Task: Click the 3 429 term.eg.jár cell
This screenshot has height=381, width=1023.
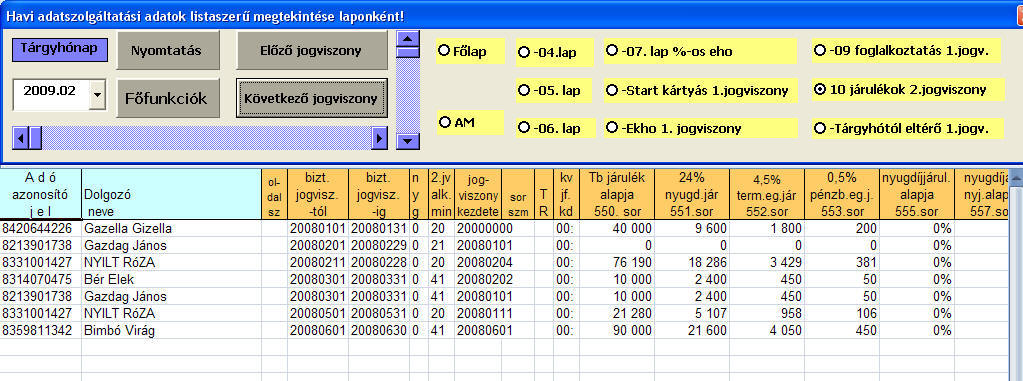Action: 767,262
